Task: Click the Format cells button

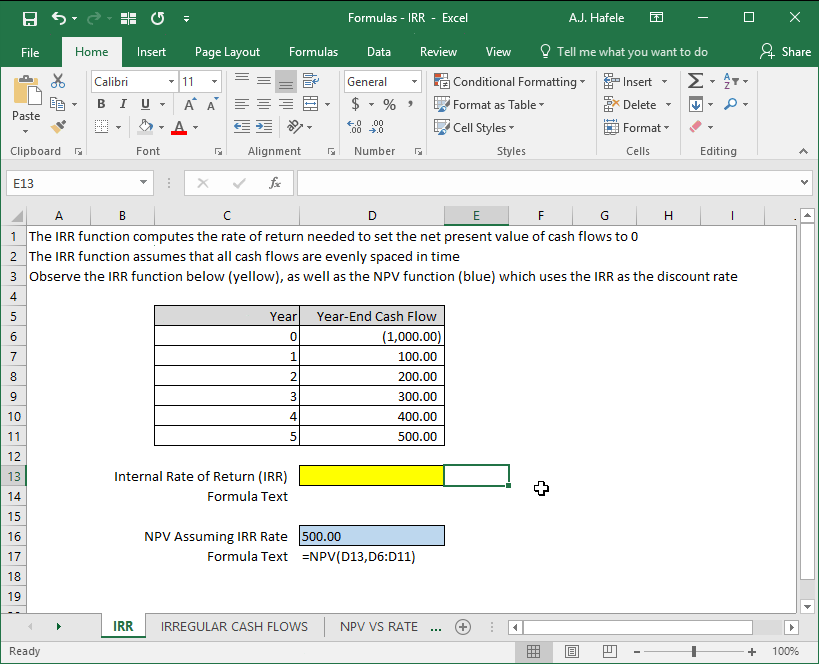Action: point(637,127)
